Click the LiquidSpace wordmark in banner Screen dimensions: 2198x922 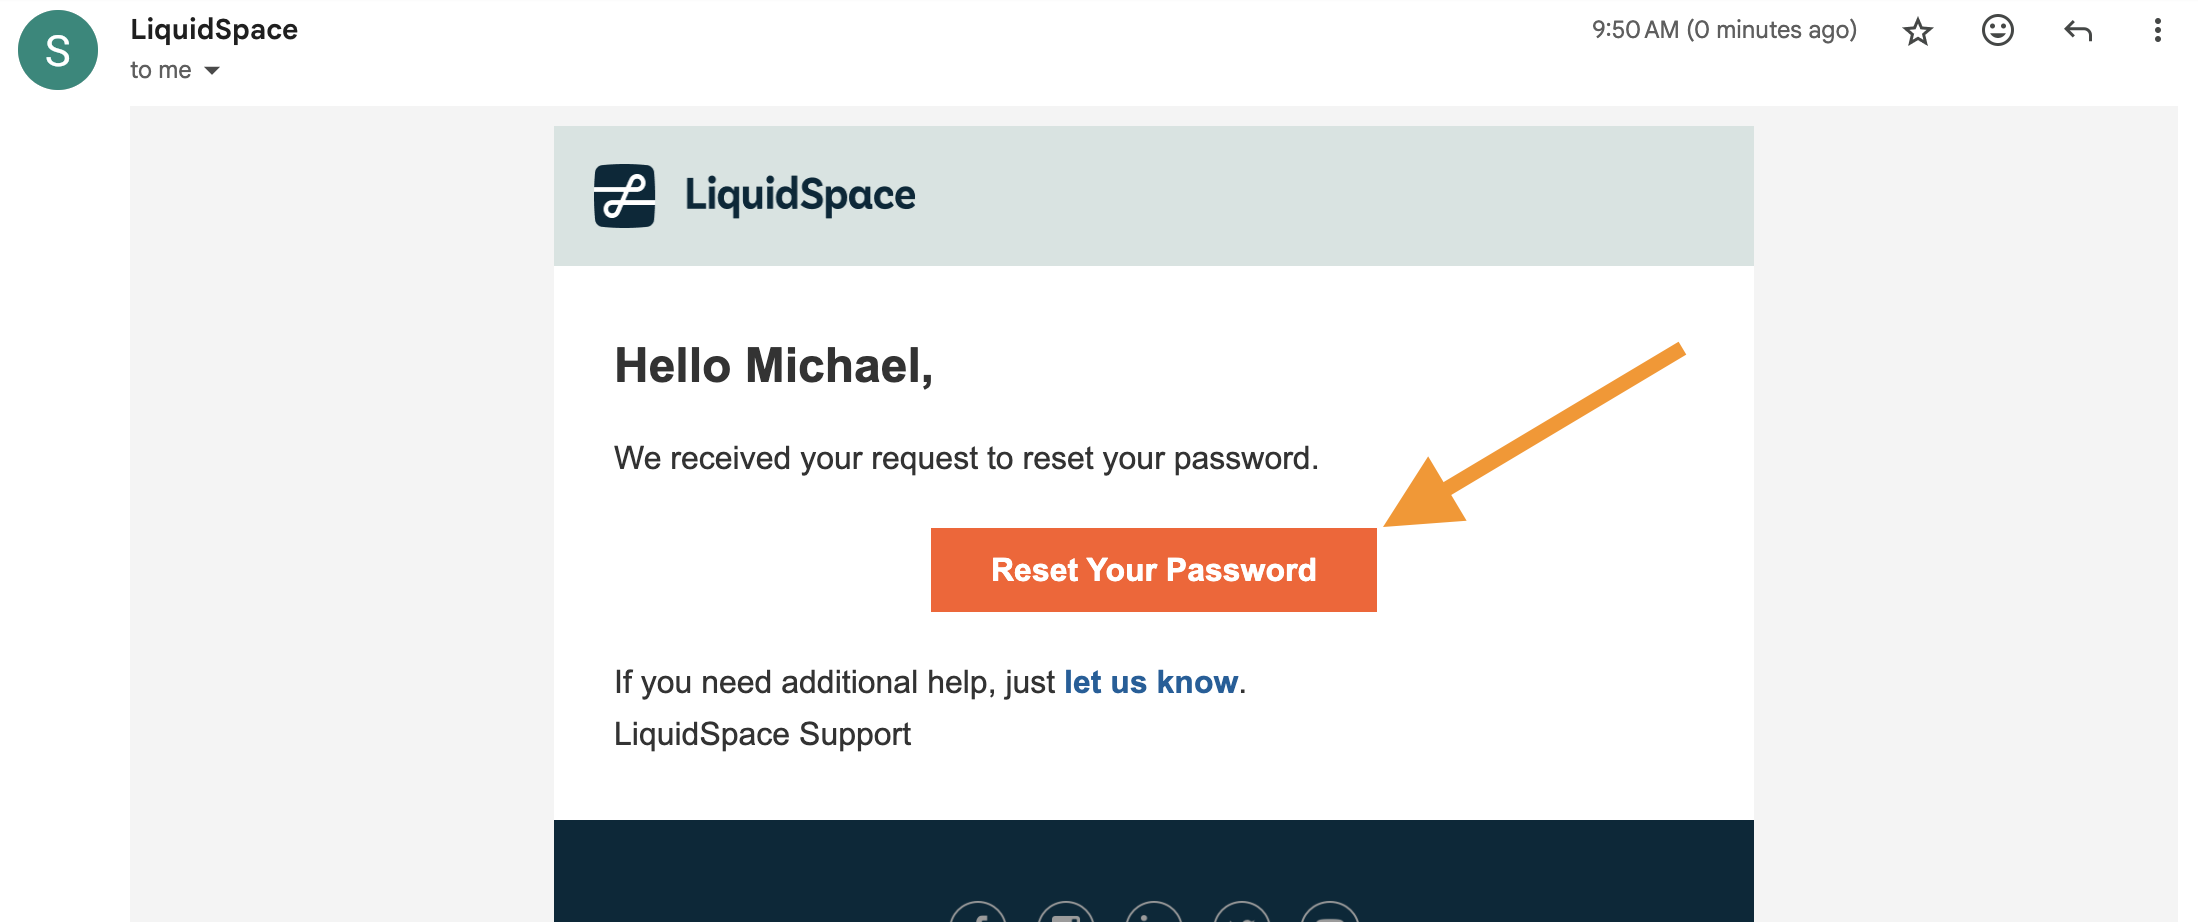[x=800, y=195]
